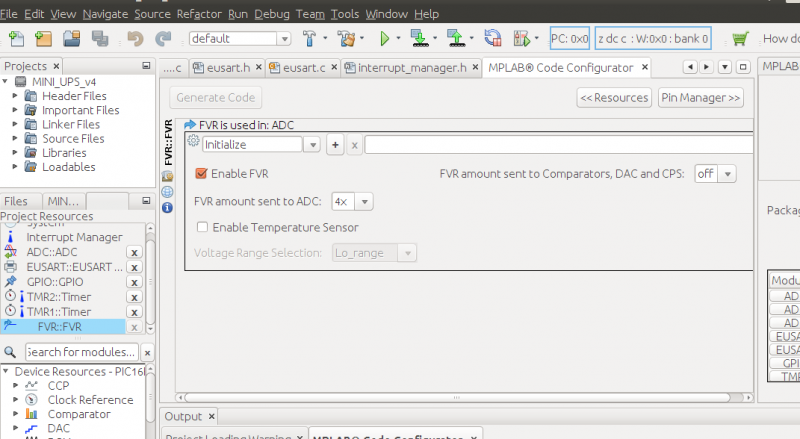Screen dimensions: 800x439
Task: Click the Undo arrow icon
Action: (x=136, y=39)
